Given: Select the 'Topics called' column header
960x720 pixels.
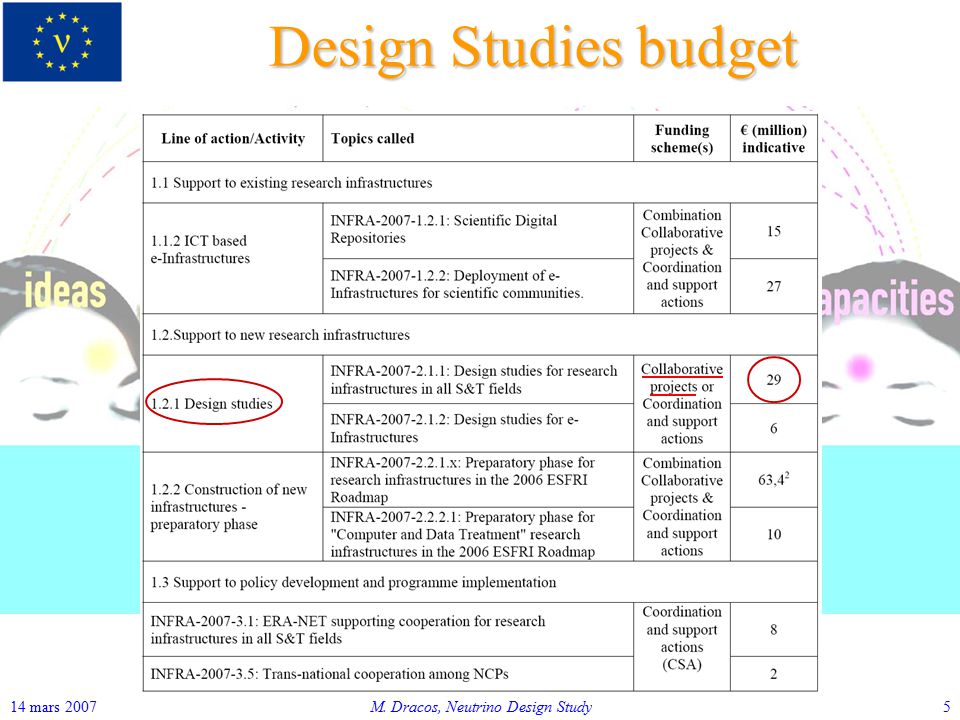Looking at the screenshot, I should pos(478,138).
